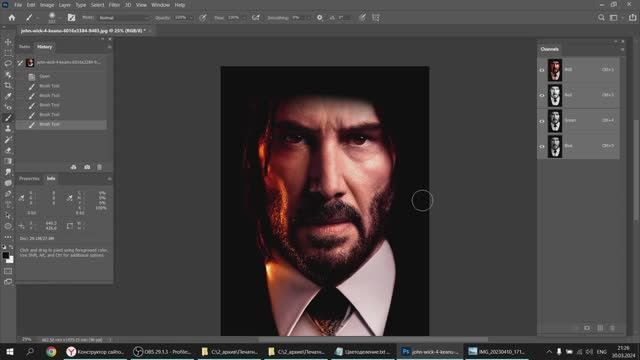The height and width of the screenshot is (360, 640).
Task: Open the Window menu
Action: tap(160, 5)
